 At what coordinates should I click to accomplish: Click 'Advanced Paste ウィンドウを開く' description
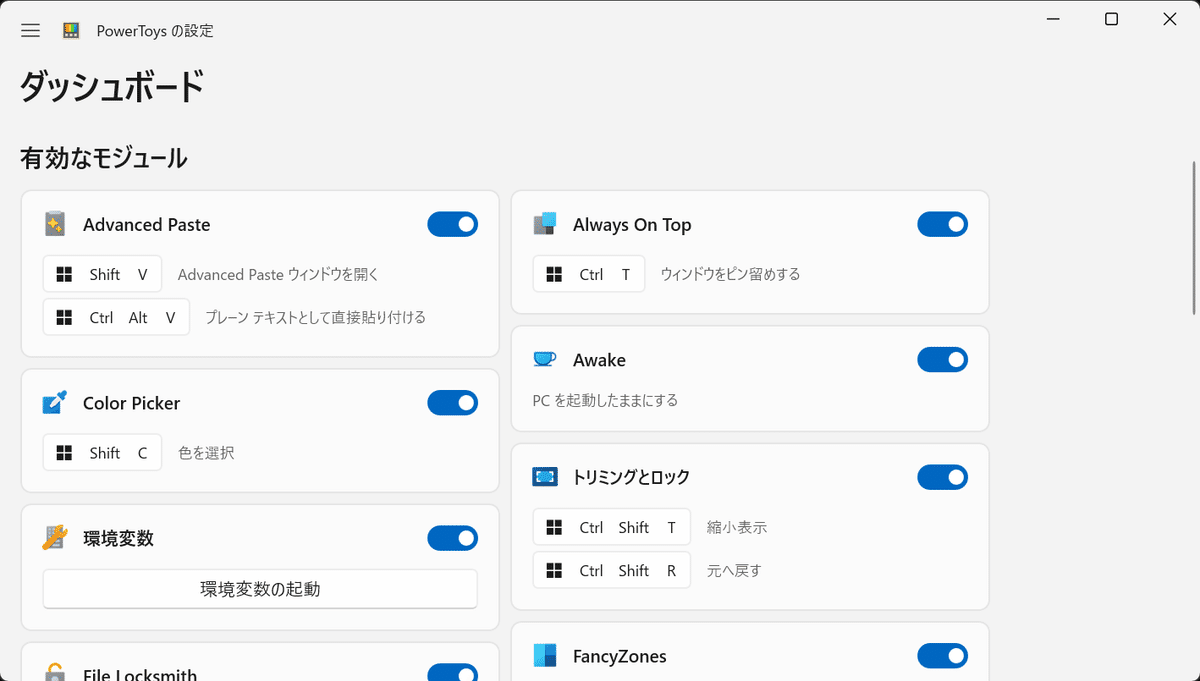click(278, 274)
